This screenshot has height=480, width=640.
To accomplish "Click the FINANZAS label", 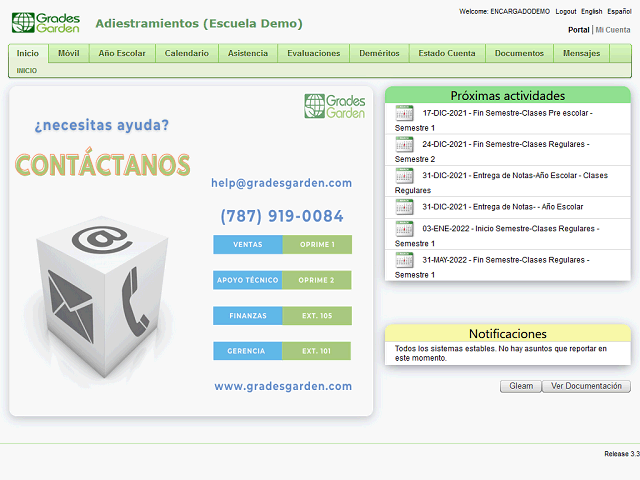I will (248, 316).
